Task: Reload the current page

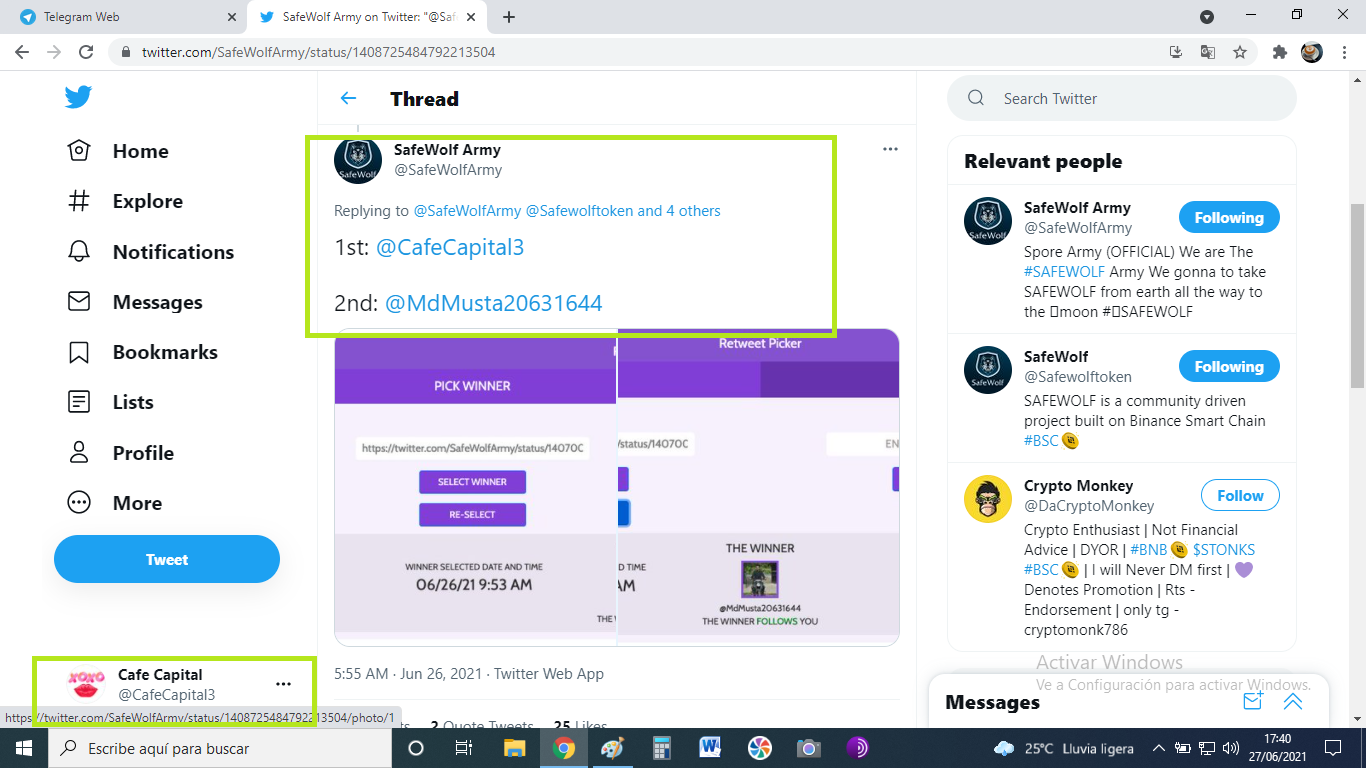Action: 86,52
